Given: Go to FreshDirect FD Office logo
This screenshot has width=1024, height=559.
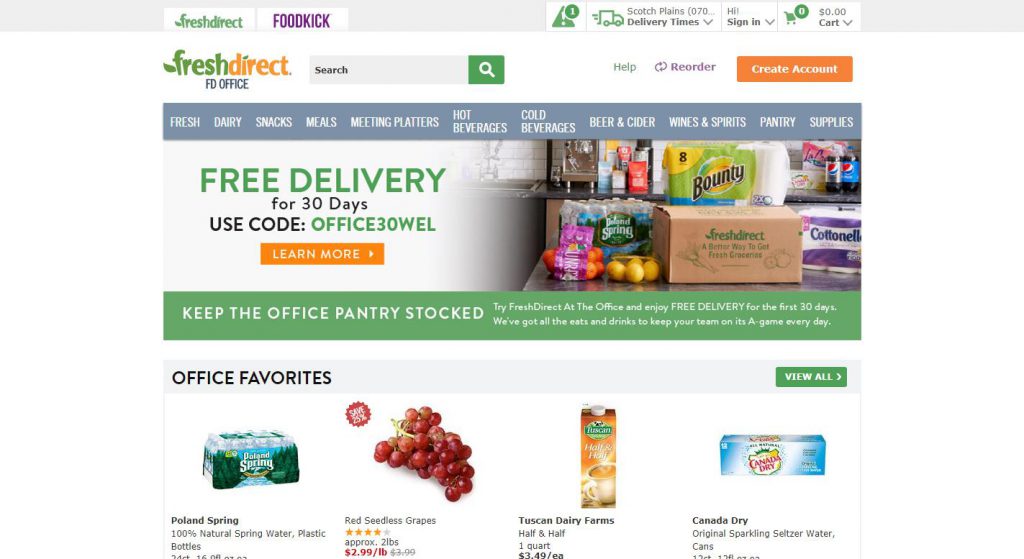Looking at the screenshot, I should 227,69.
